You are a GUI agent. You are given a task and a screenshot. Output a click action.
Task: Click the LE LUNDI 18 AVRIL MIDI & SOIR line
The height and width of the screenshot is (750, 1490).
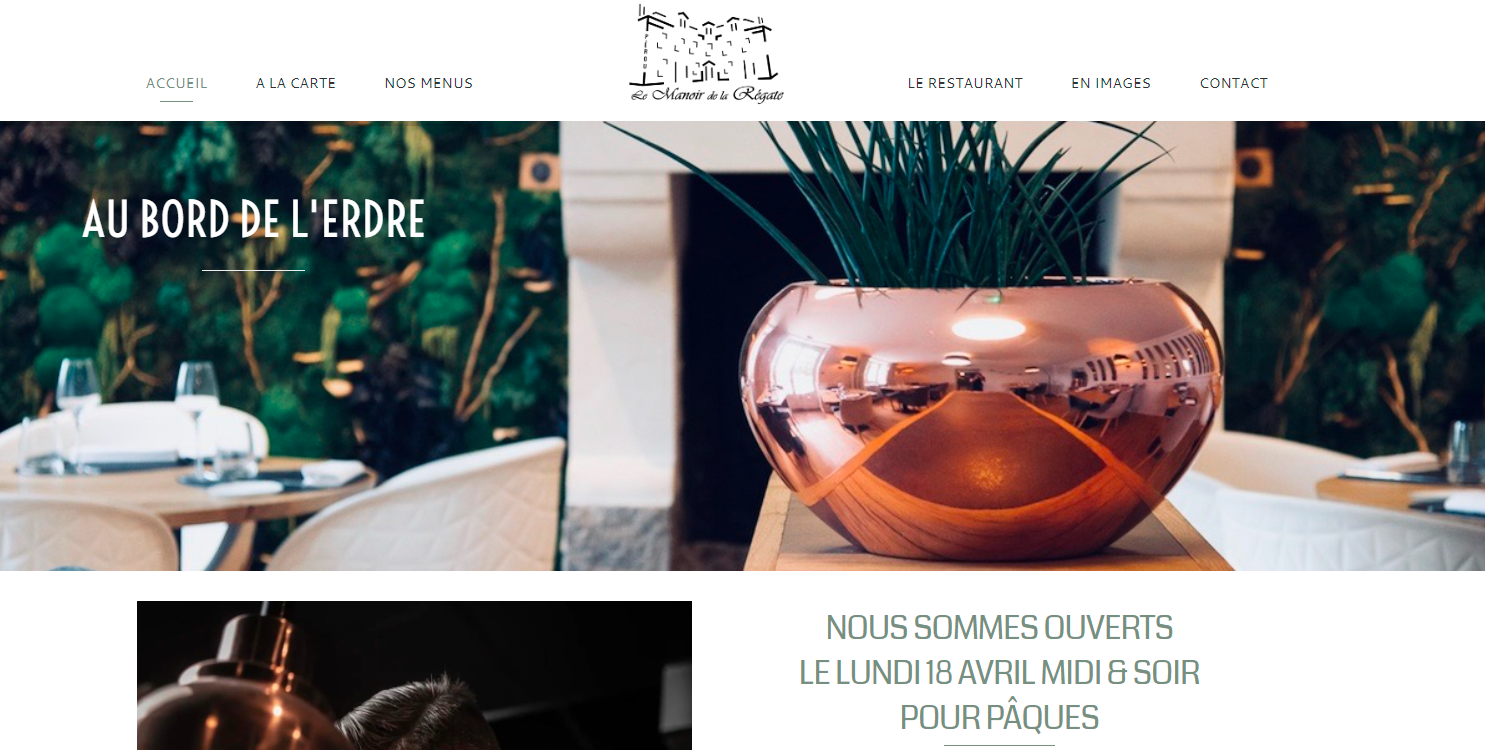999,673
